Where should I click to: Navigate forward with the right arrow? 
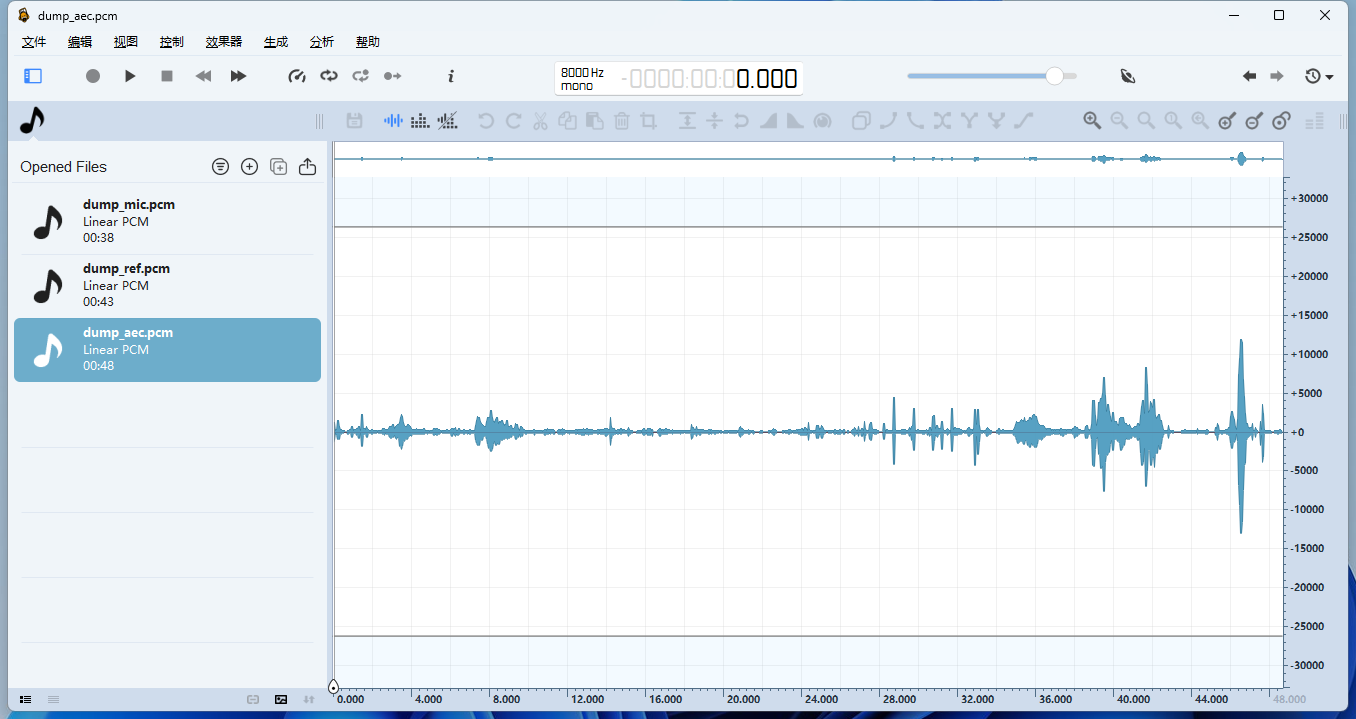(x=1277, y=76)
